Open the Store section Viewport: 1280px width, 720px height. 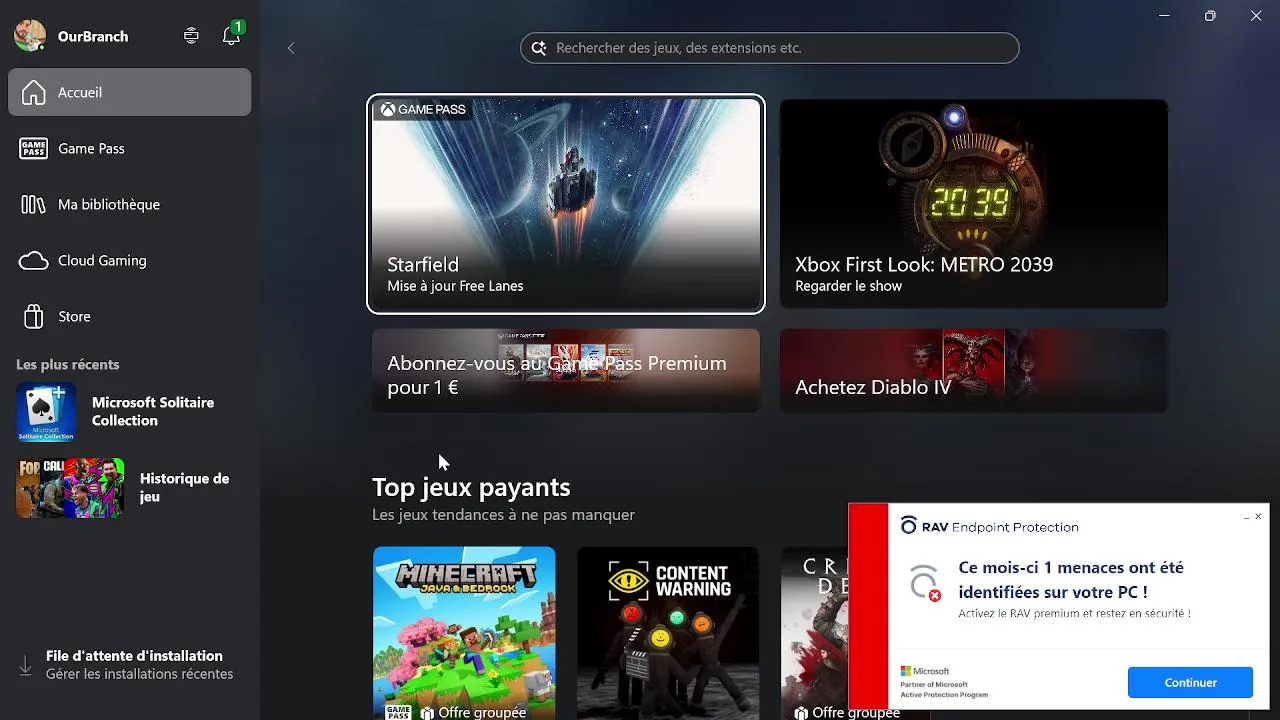point(130,316)
